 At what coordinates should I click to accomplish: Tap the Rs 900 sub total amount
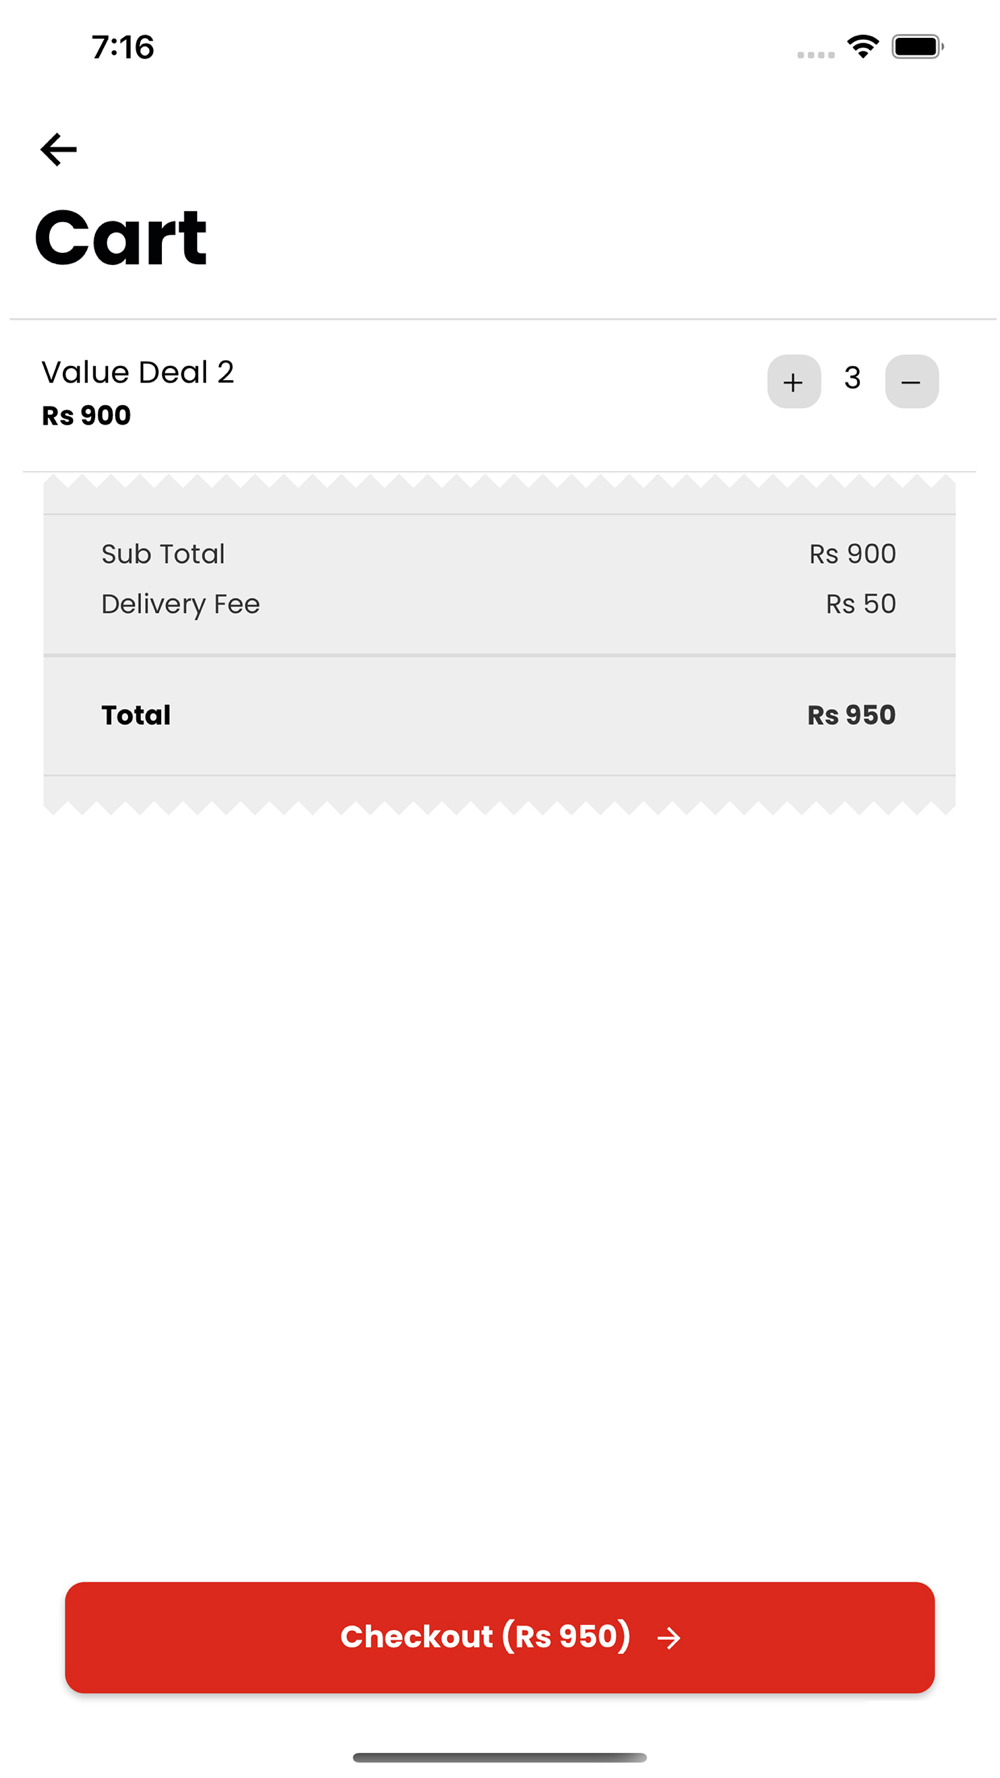pyautogui.click(x=853, y=554)
